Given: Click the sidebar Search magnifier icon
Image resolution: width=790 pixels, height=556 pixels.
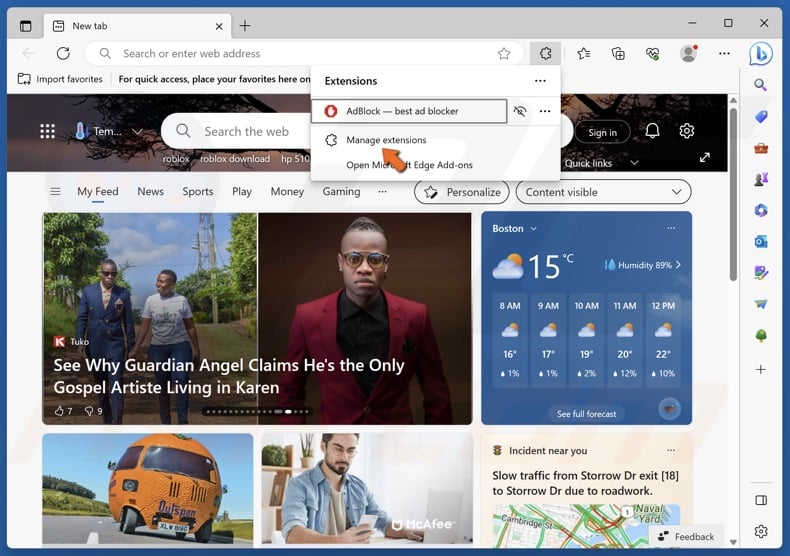Looking at the screenshot, I should point(761,85).
